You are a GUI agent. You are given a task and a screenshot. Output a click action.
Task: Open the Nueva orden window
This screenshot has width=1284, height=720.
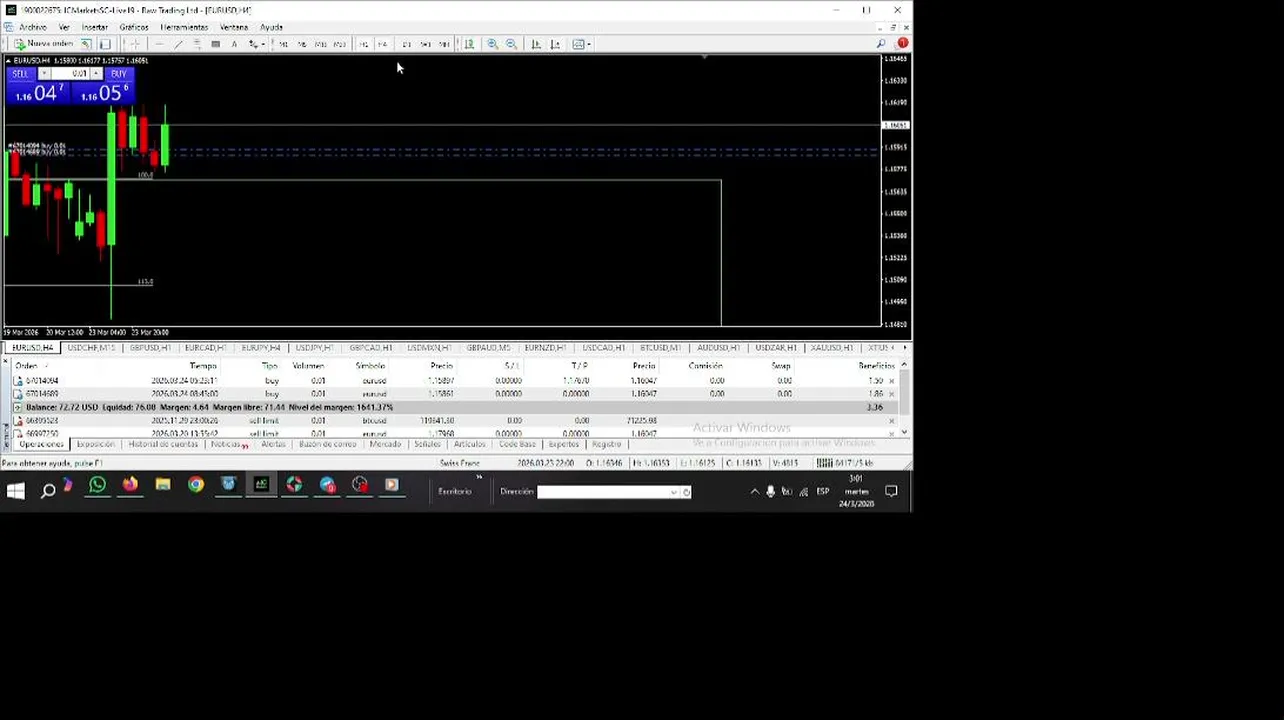click(x=44, y=44)
